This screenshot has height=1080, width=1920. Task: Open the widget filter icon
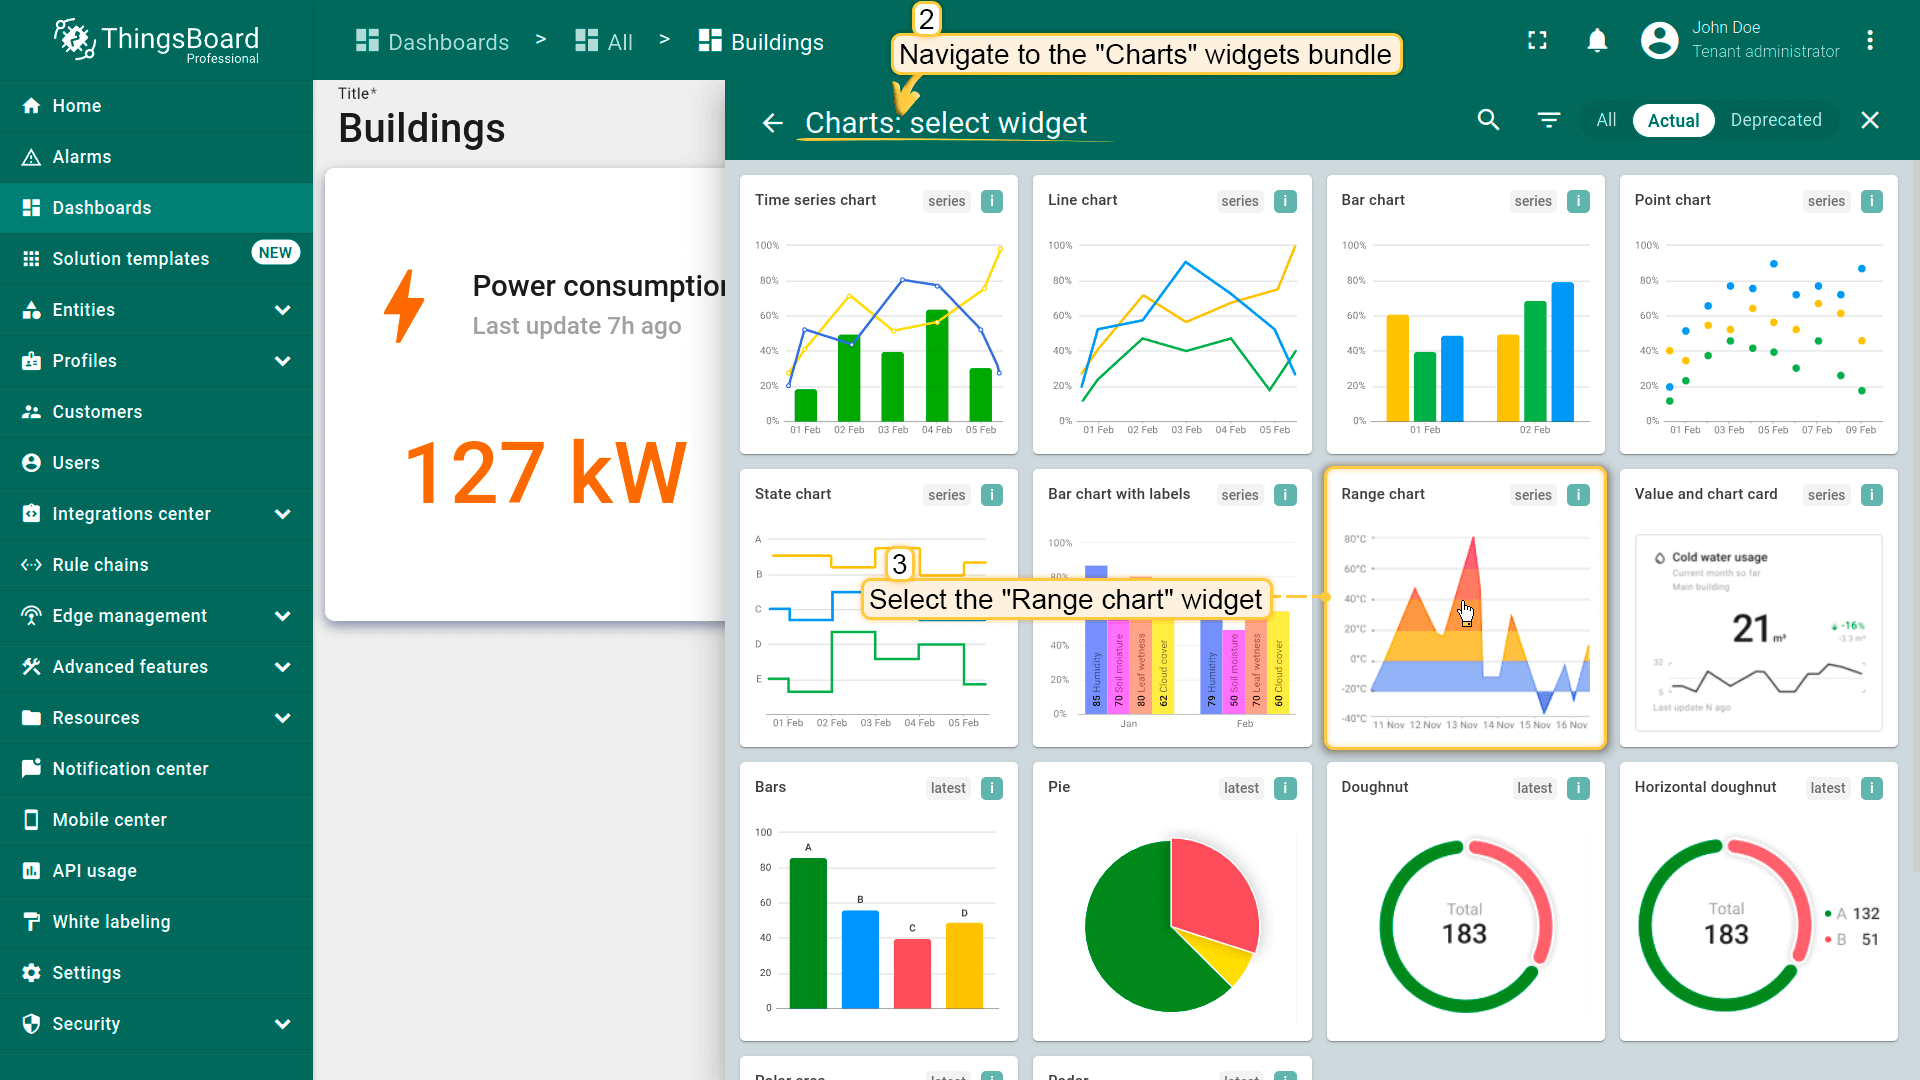[1548, 120]
